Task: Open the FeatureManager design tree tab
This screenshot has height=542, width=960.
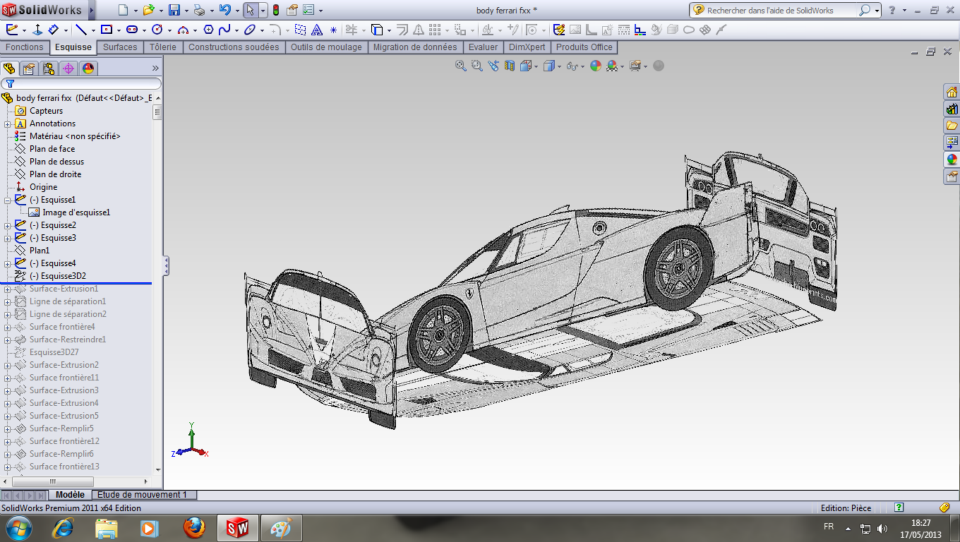Action: [9, 68]
